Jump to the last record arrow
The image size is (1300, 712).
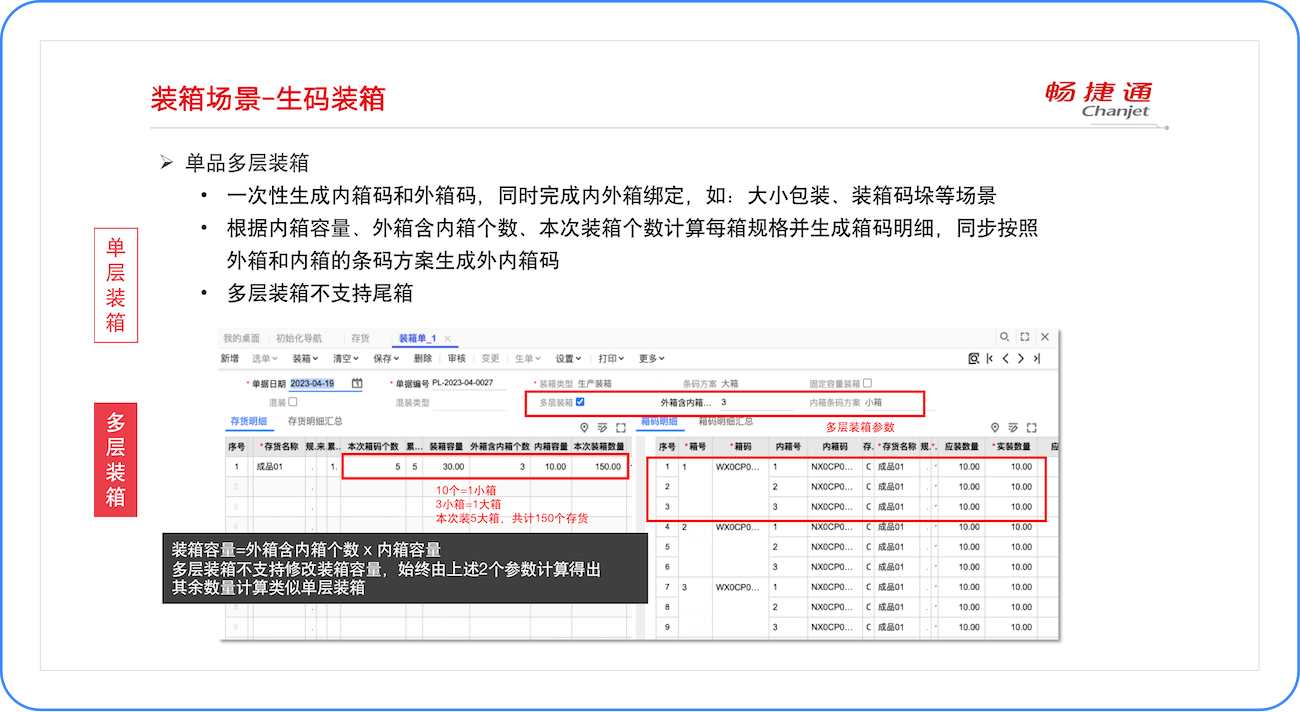click(1037, 359)
